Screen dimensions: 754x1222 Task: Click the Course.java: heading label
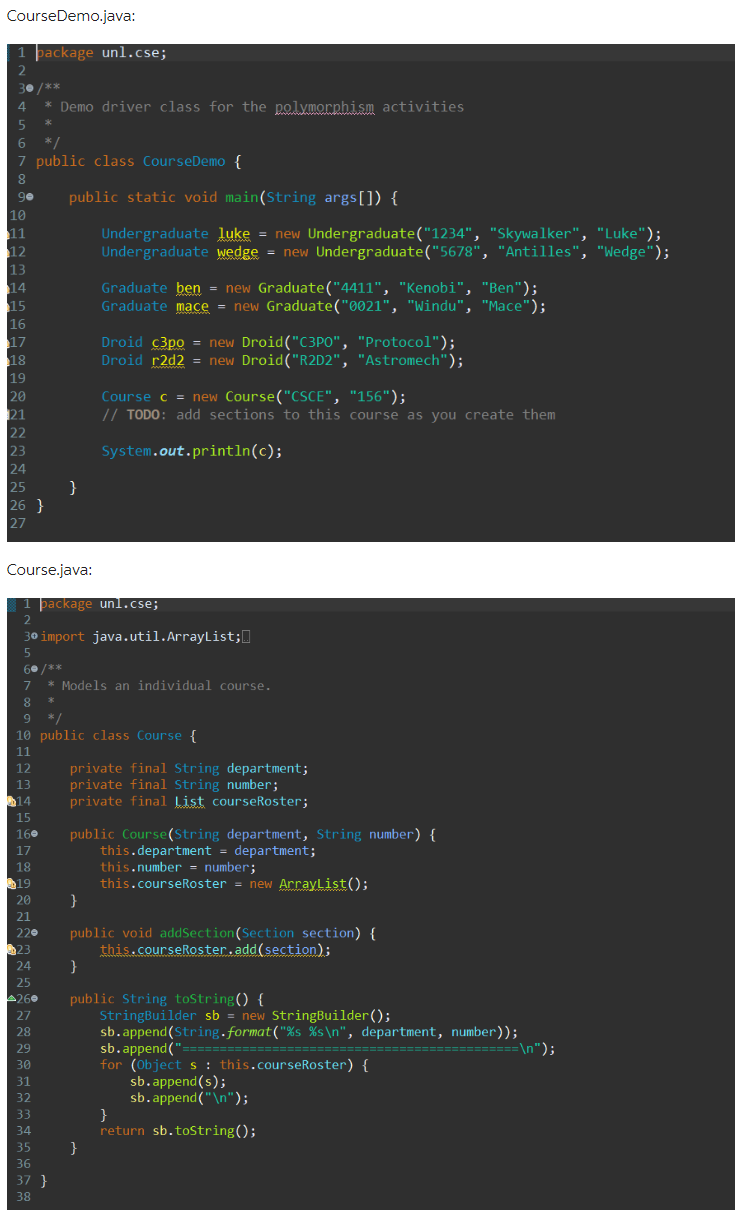tap(49, 570)
